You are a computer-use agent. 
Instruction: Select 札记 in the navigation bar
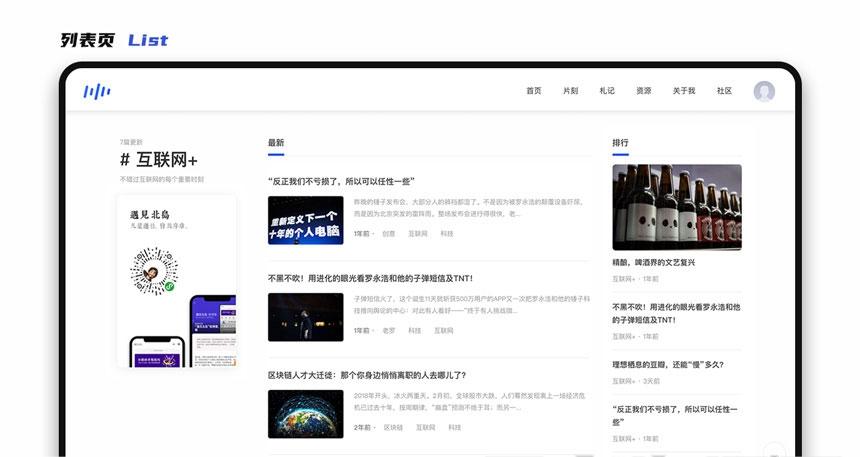[607, 91]
